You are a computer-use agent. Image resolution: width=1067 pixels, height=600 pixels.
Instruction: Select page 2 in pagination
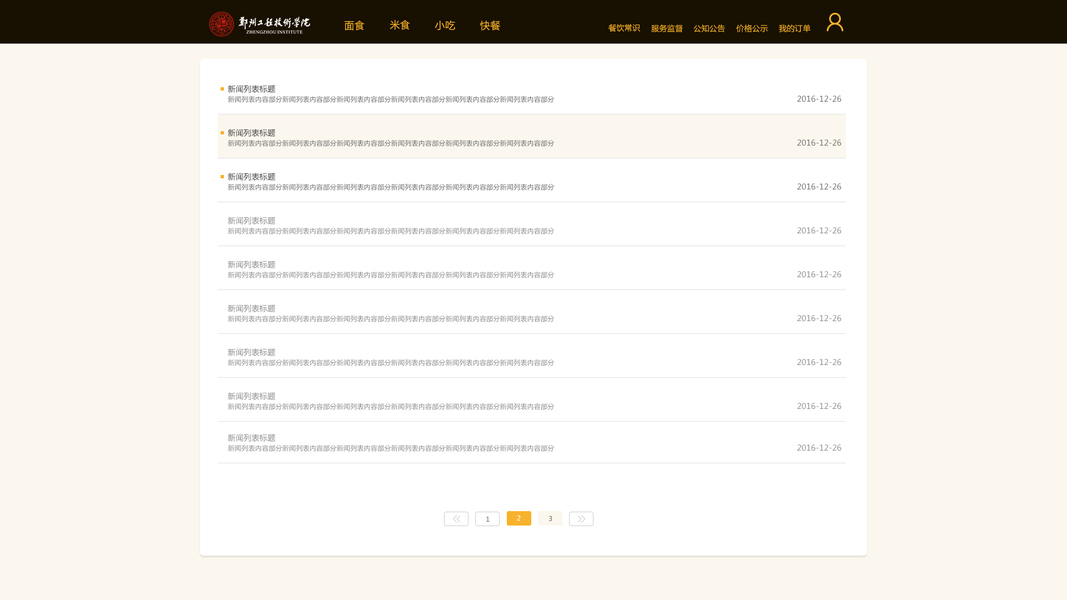[x=519, y=518]
